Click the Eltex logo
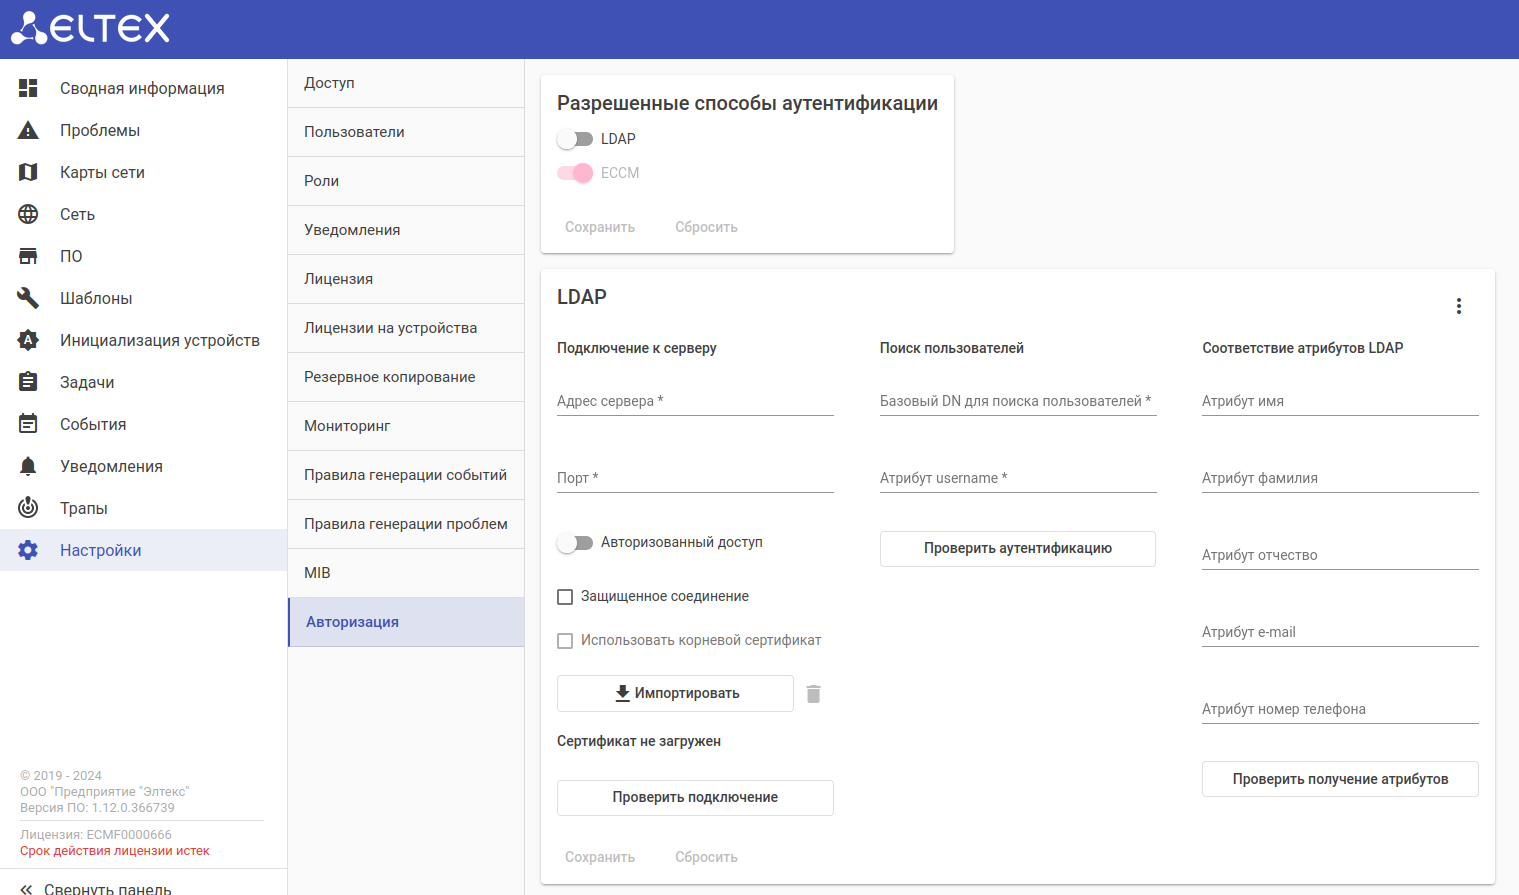This screenshot has width=1519, height=895. tap(90, 28)
